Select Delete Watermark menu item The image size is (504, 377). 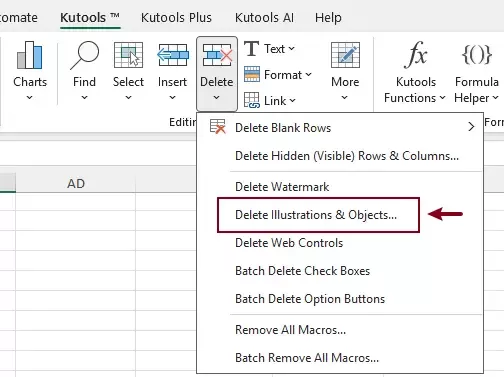point(340,187)
